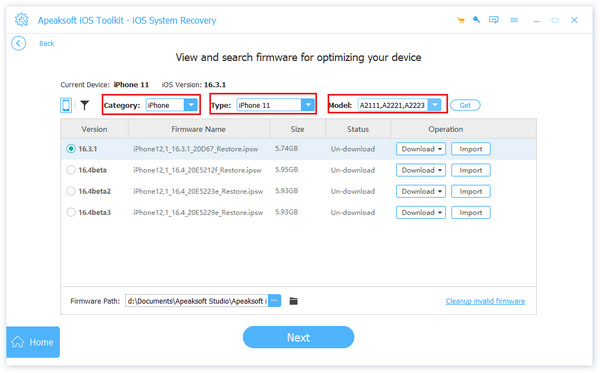Open the hamburger menu in title bar
Screen dimensions: 600x373
point(514,20)
